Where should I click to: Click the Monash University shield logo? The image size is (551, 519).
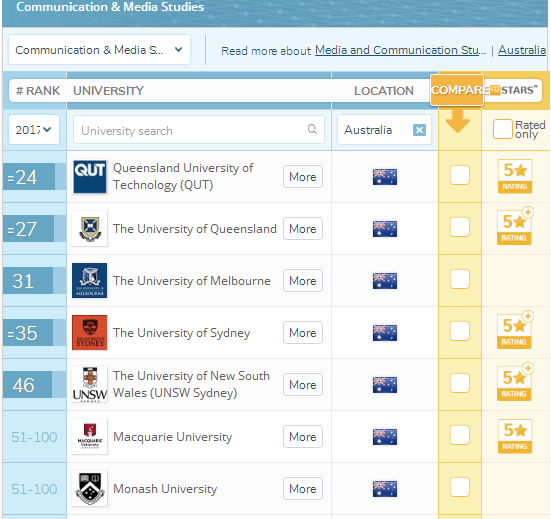[x=90, y=488]
